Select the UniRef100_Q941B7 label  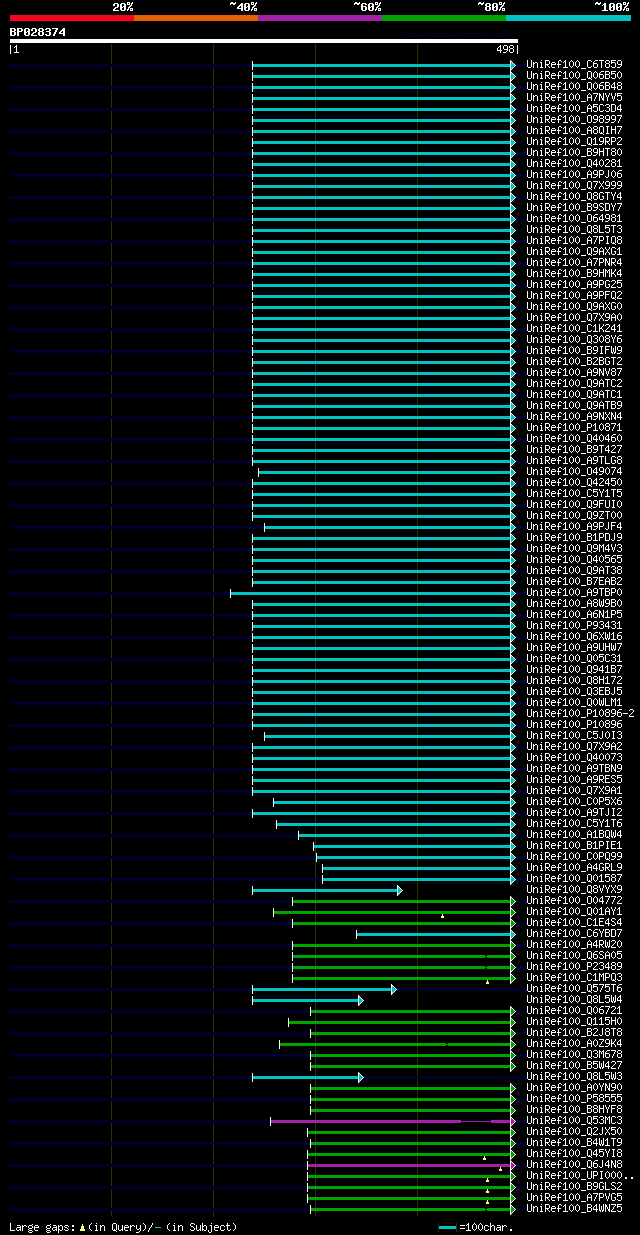(574, 669)
